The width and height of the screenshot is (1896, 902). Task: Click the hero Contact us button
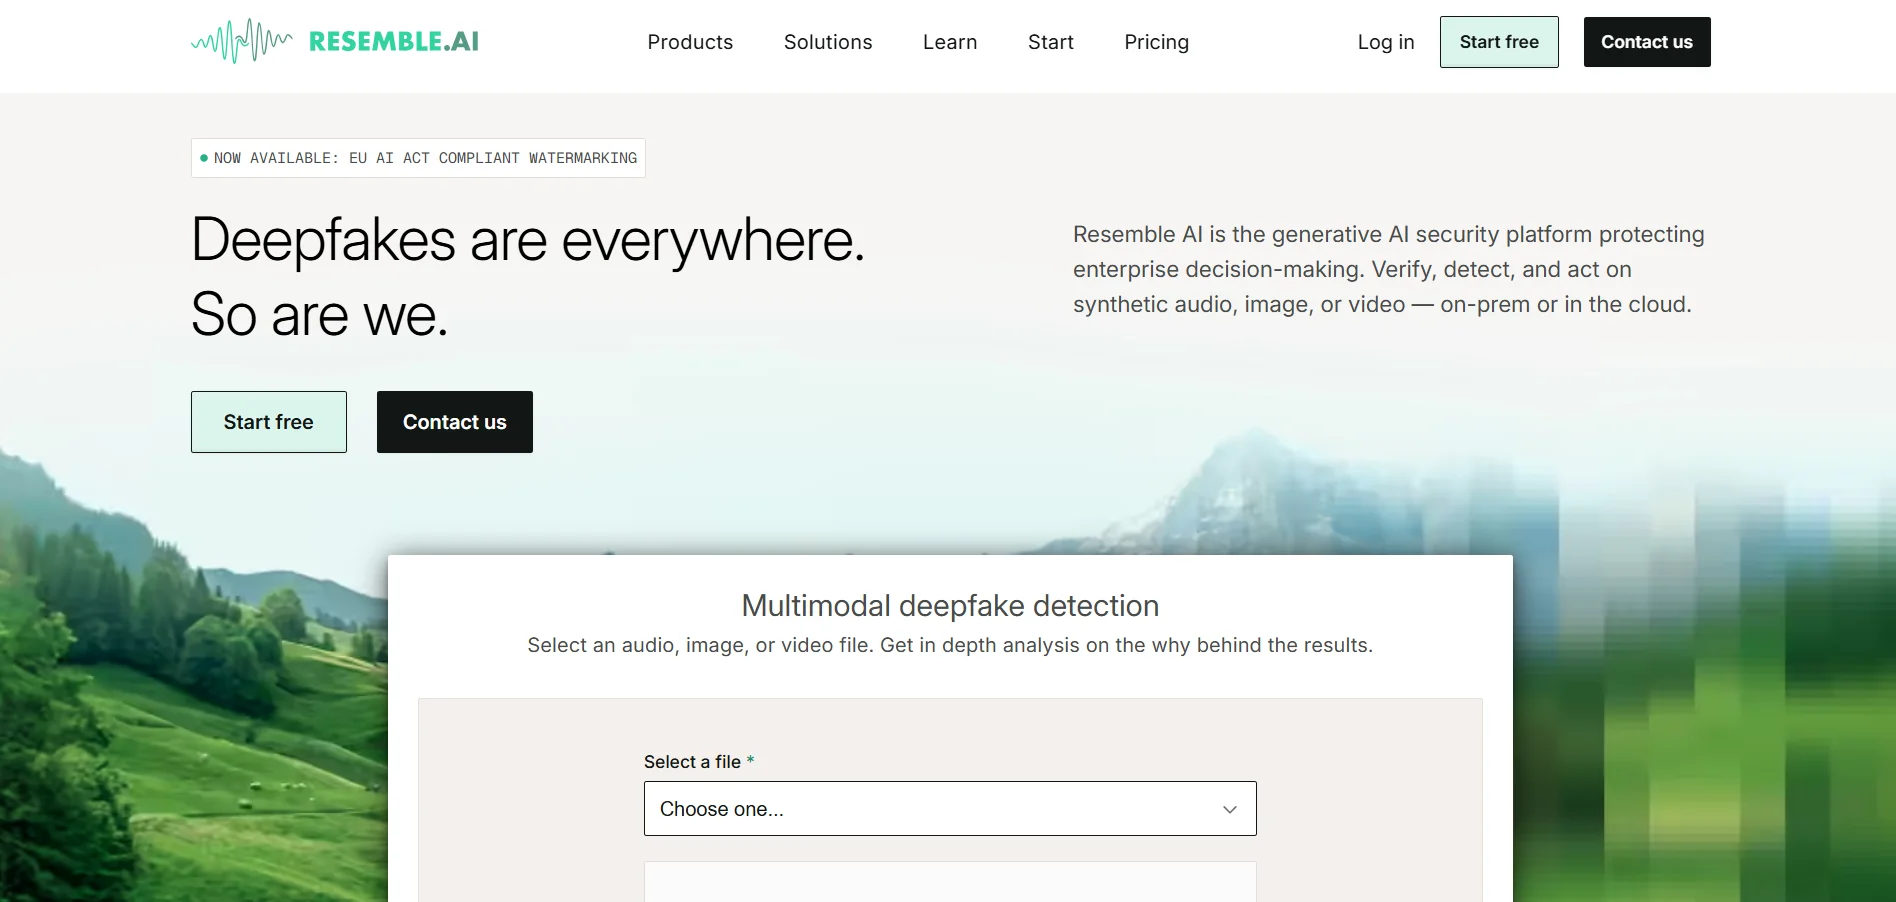click(x=455, y=422)
